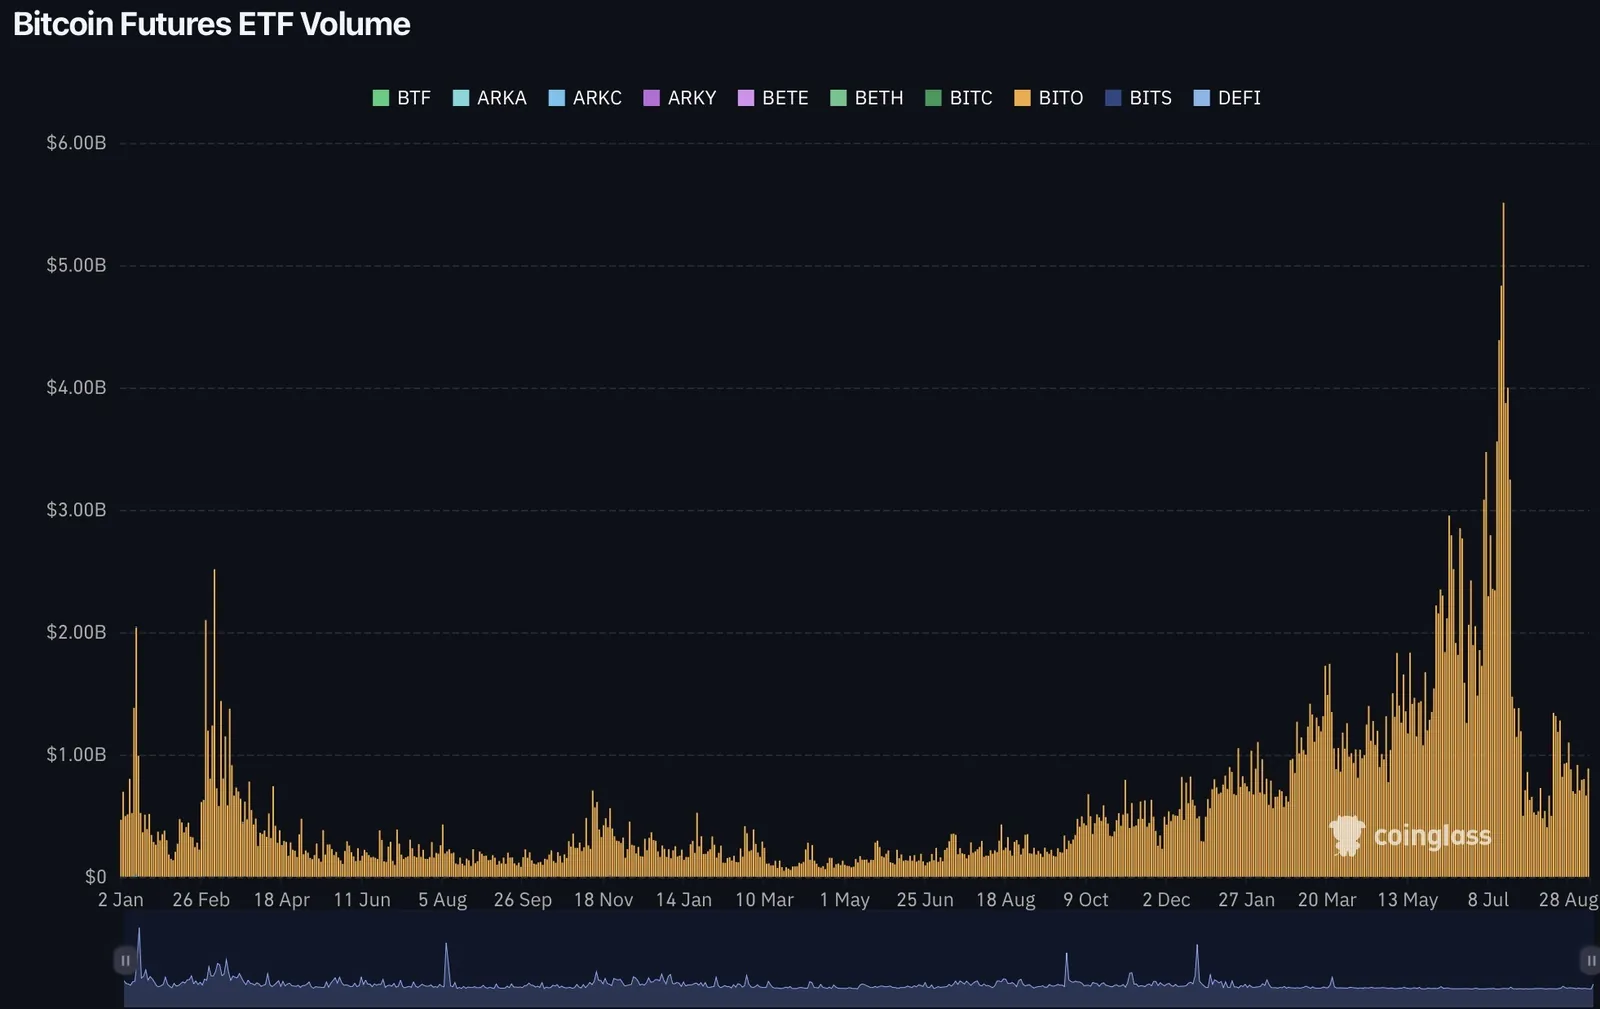Click the 11 Jun date label
Viewport: 1600px width, 1009px height.
(x=362, y=900)
